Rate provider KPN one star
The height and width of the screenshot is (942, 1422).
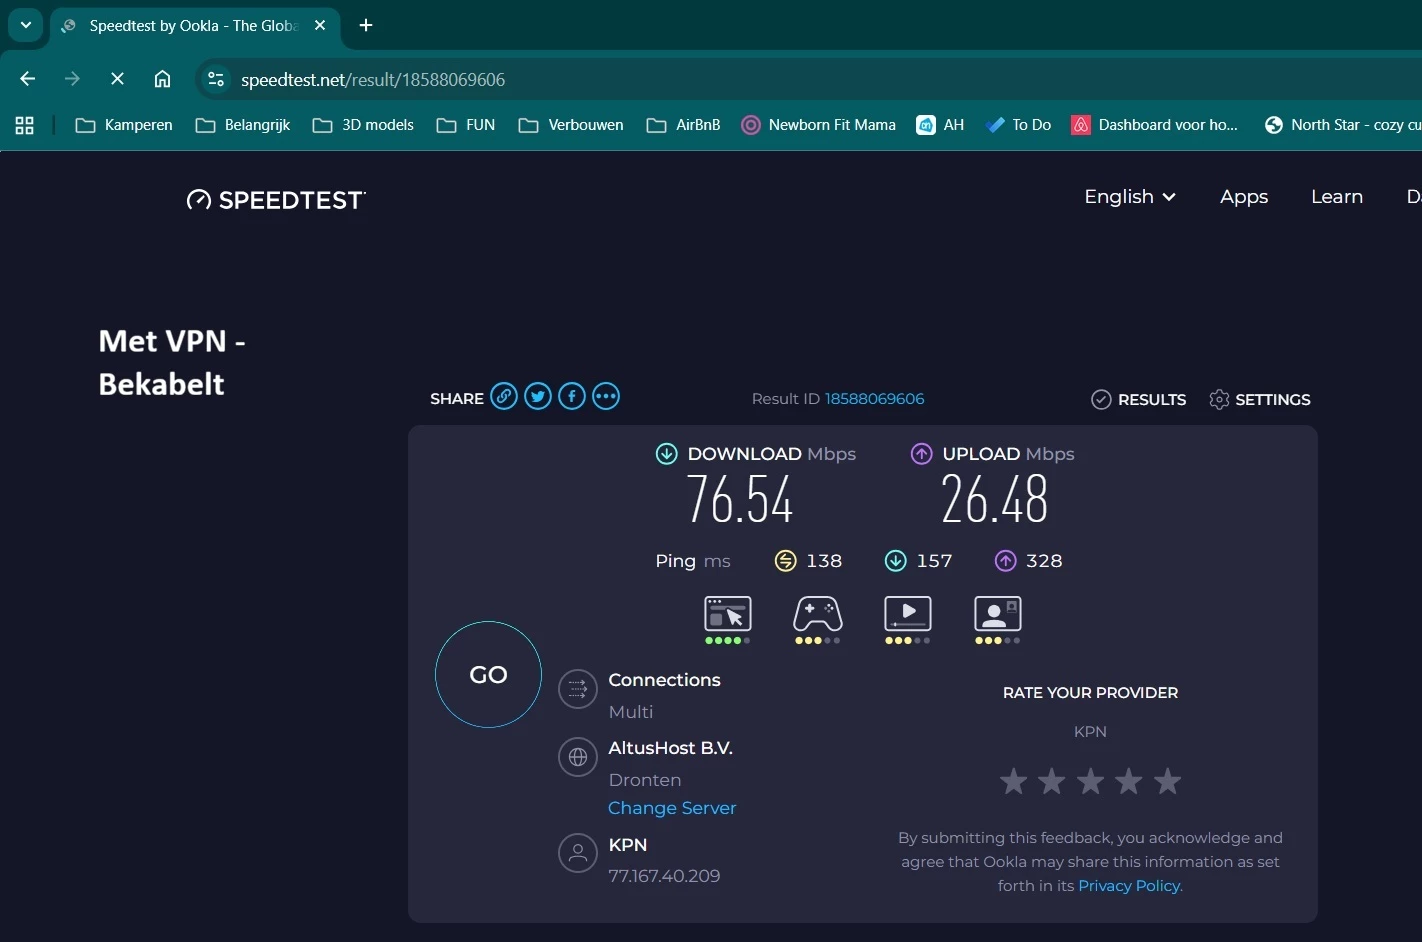pyautogui.click(x=1014, y=781)
